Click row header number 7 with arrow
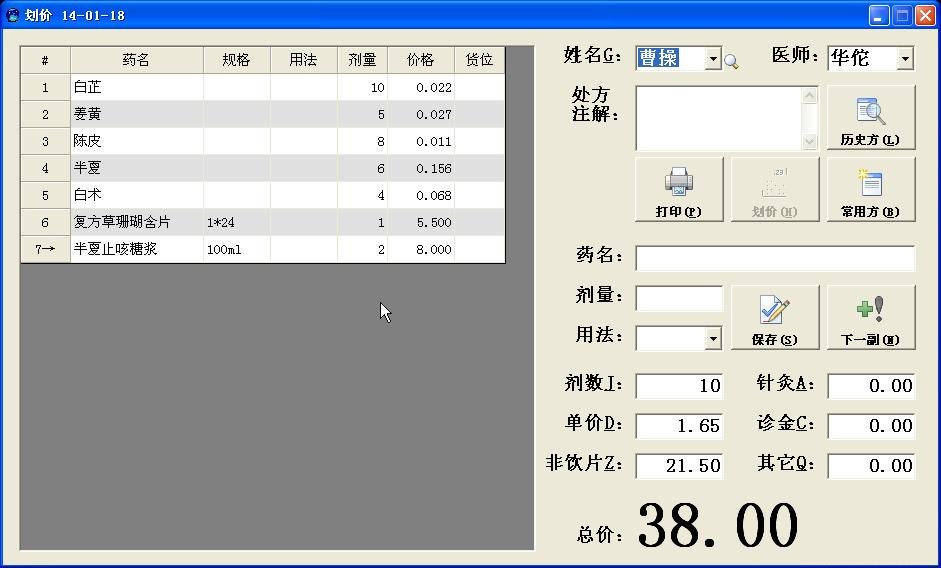The image size is (941, 568). (x=46, y=249)
